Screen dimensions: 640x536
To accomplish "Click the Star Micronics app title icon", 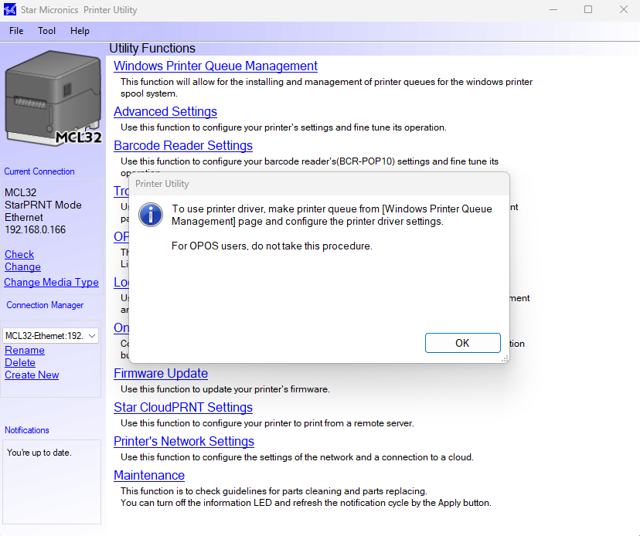I will (x=10, y=10).
